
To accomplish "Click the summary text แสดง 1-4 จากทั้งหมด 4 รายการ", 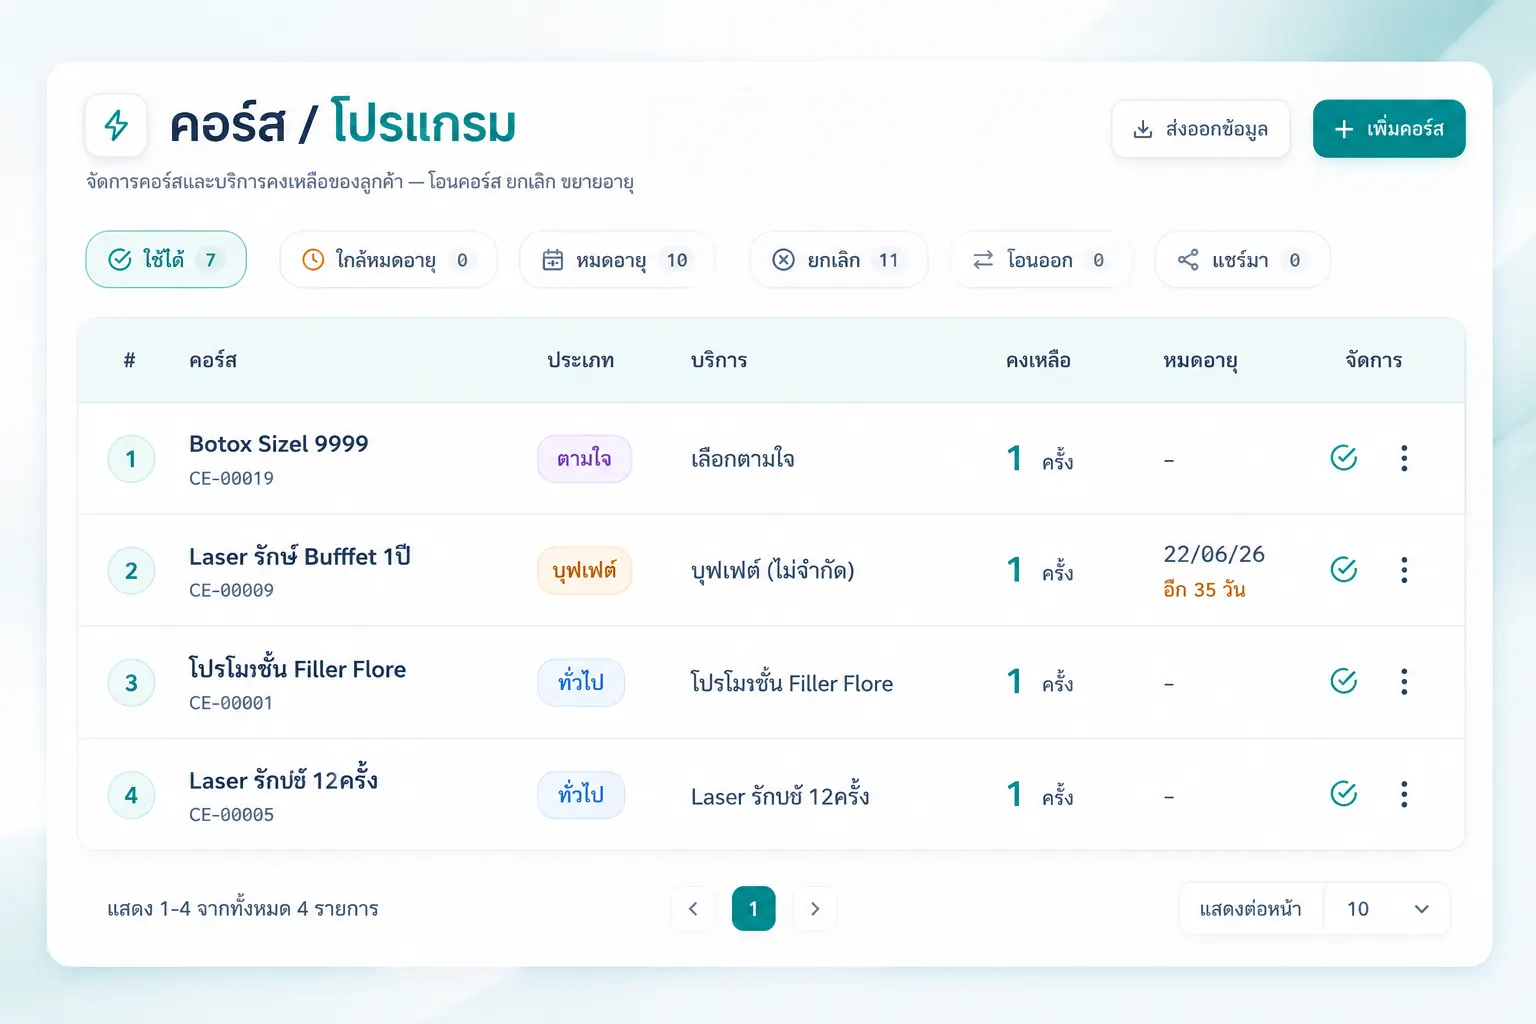I will coord(243,909).
